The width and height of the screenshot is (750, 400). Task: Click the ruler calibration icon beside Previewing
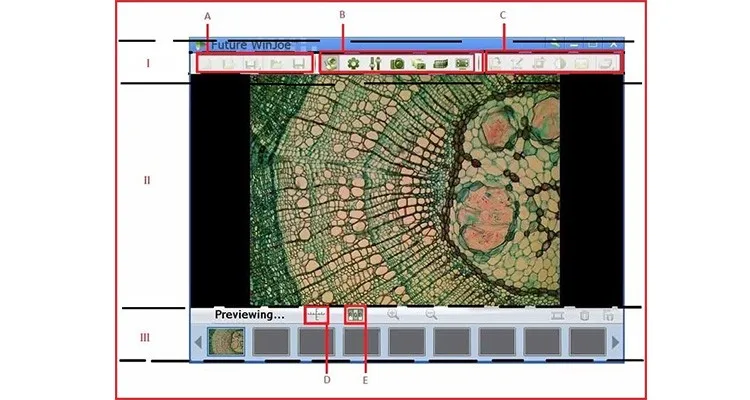[316, 314]
